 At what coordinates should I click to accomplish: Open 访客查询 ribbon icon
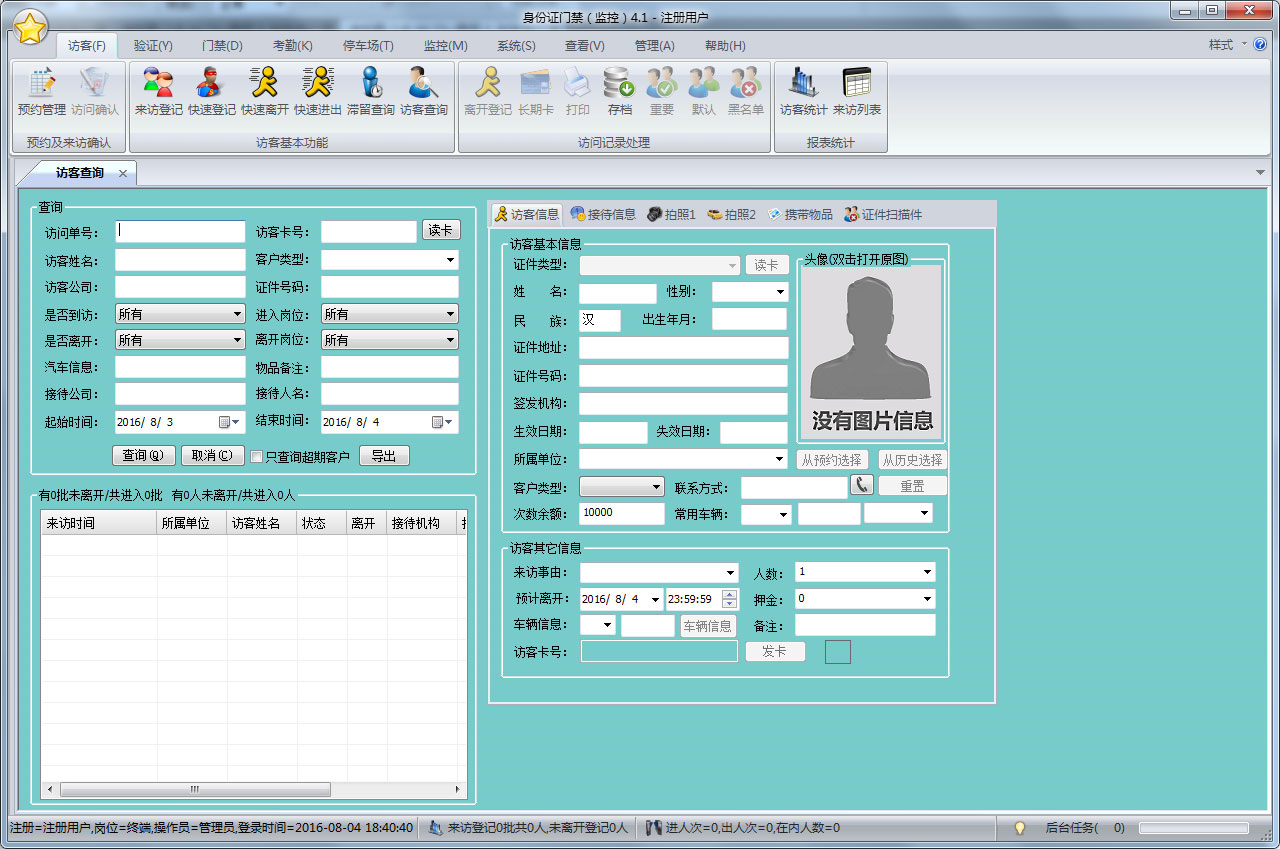click(x=424, y=92)
